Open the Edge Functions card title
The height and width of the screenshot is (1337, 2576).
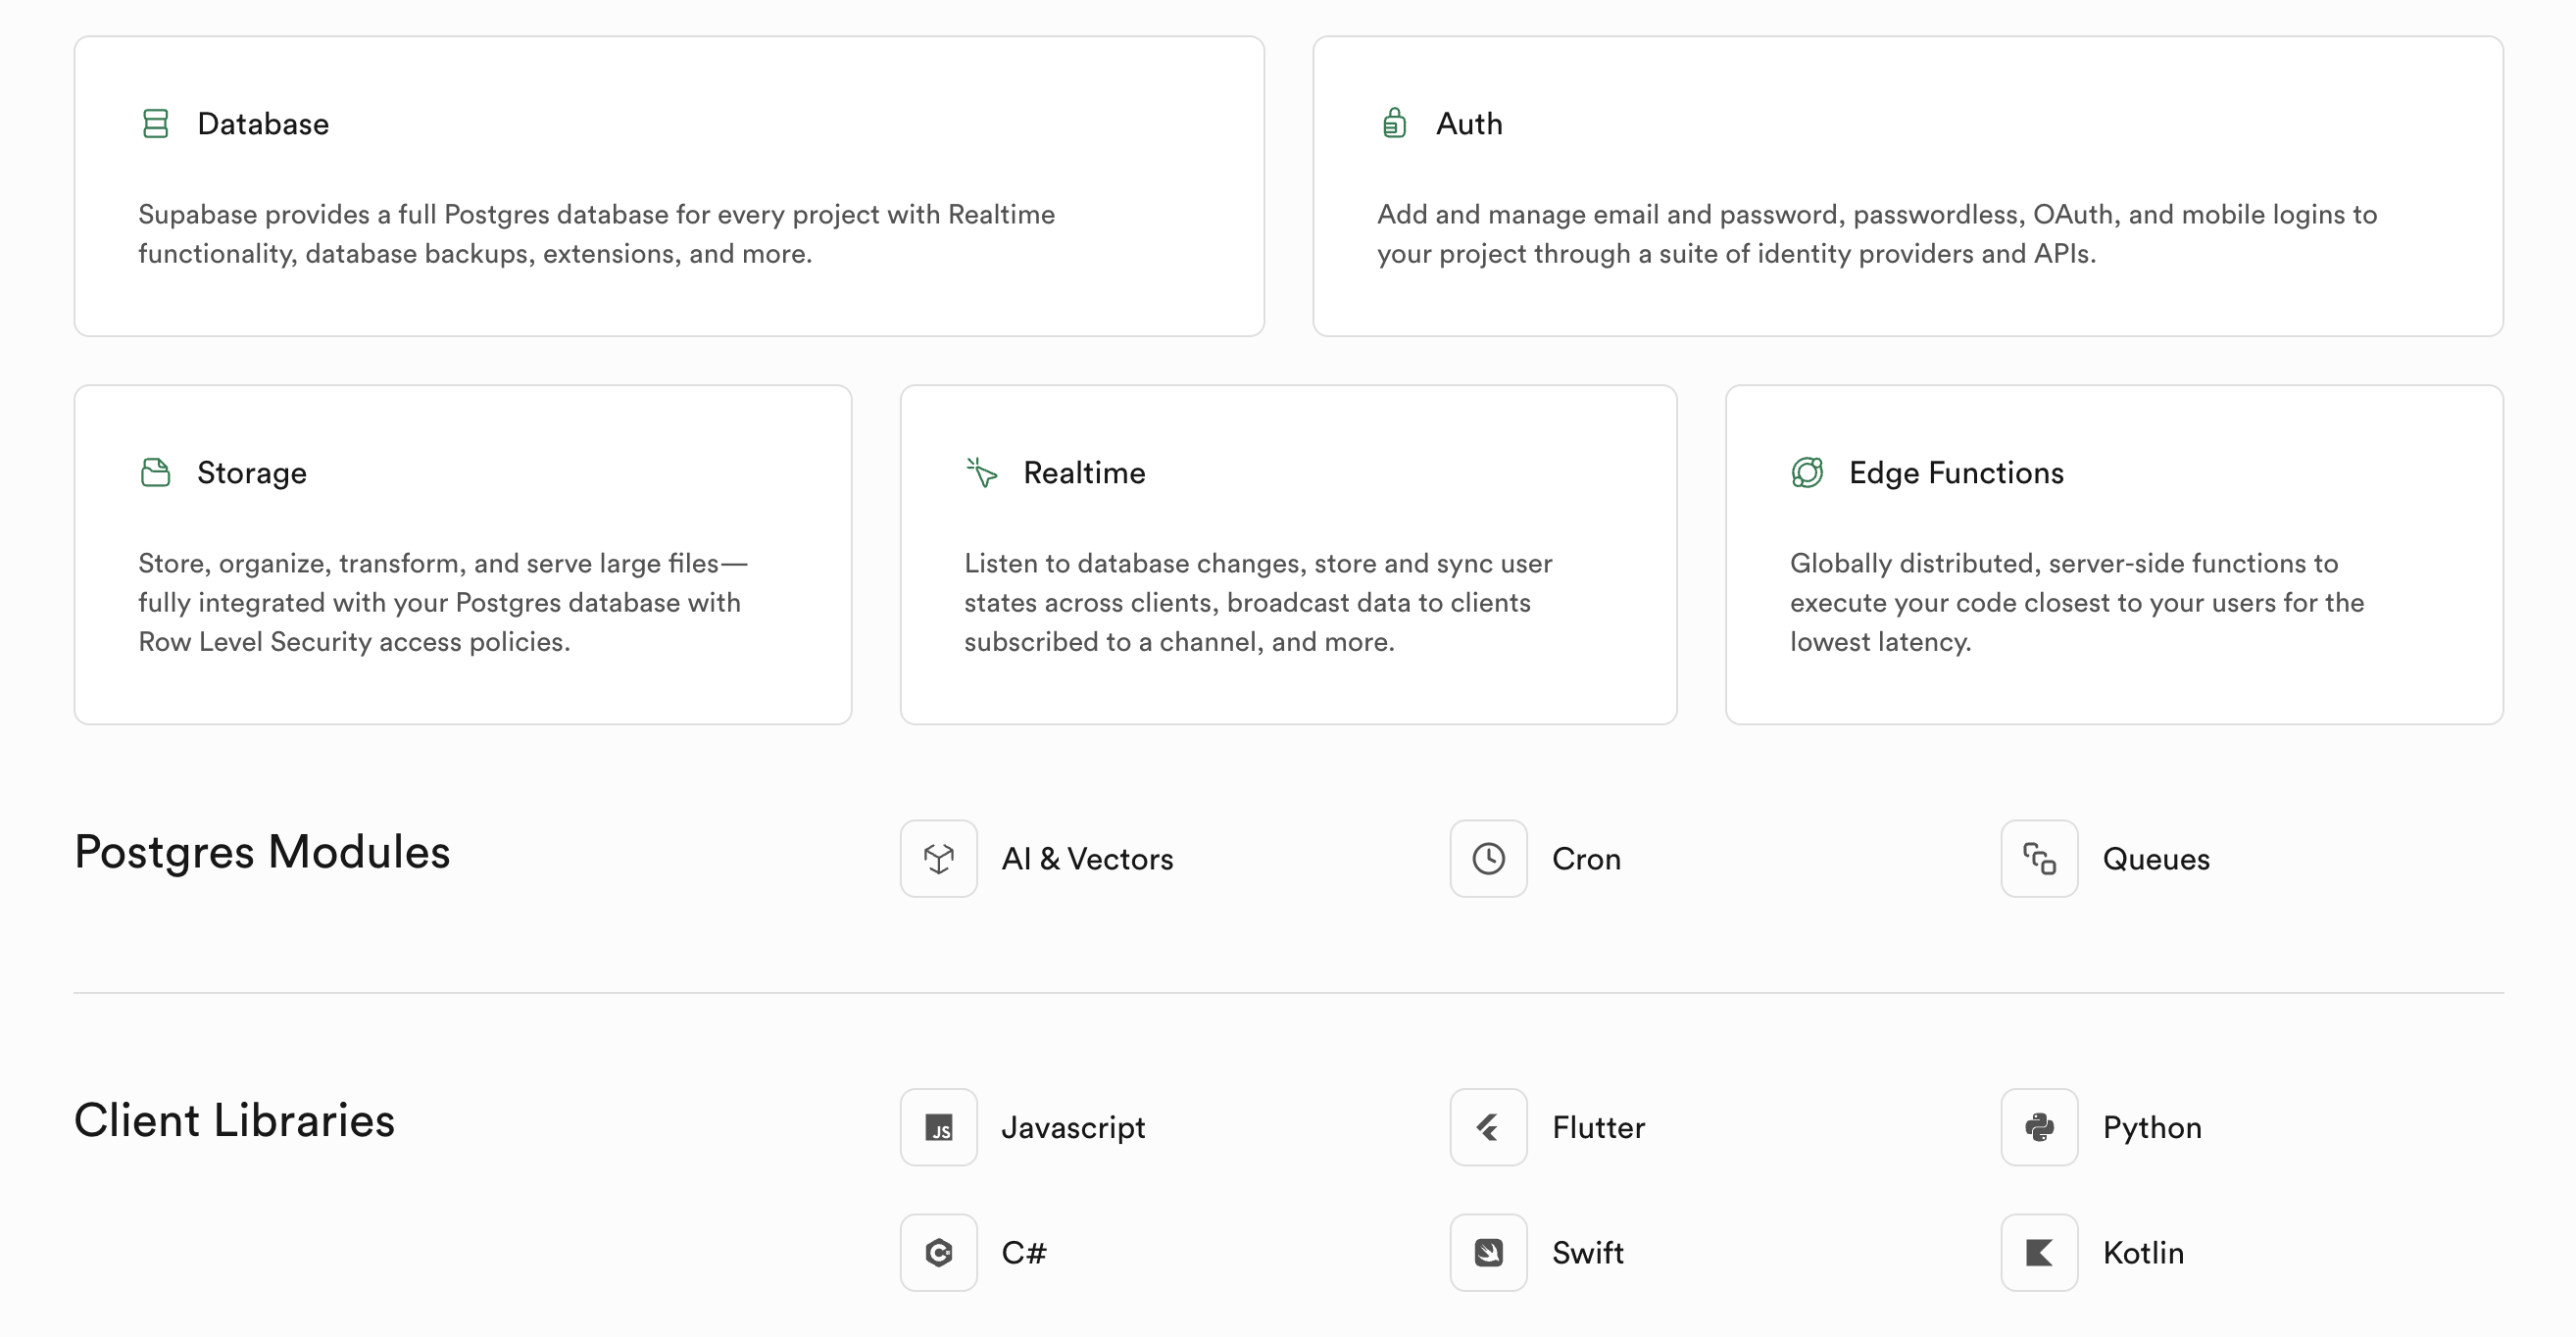(x=1956, y=473)
